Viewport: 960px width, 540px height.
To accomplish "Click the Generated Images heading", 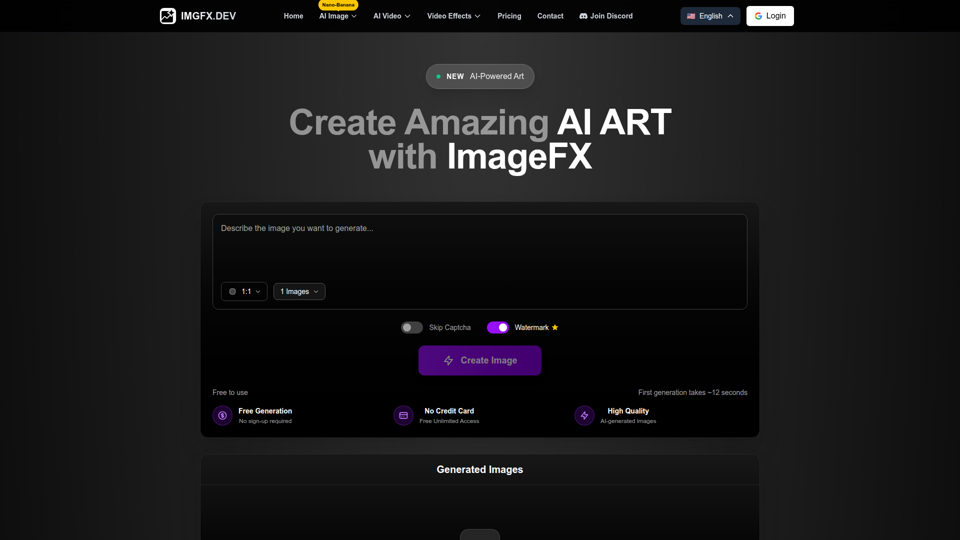I will (x=480, y=470).
